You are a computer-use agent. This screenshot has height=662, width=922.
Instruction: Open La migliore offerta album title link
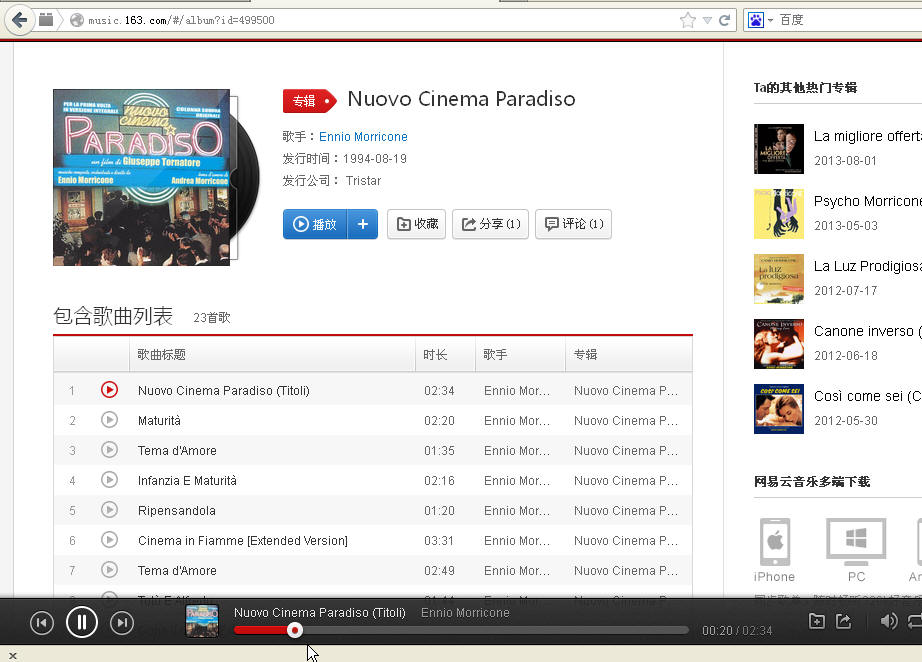[x=868, y=136]
